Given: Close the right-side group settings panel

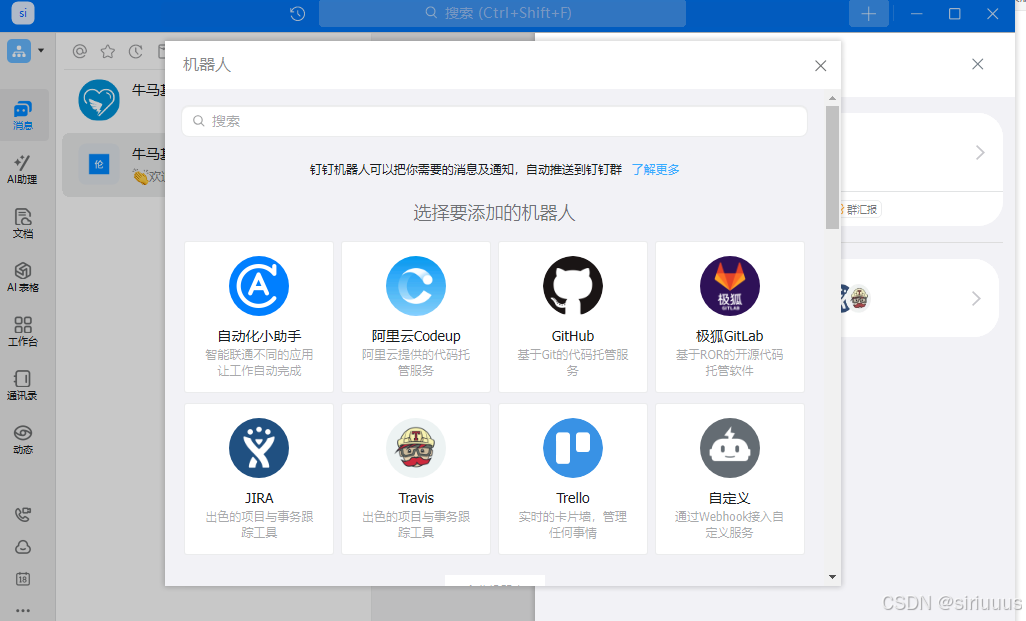Looking at the screenshot, I should click(978, 64).
